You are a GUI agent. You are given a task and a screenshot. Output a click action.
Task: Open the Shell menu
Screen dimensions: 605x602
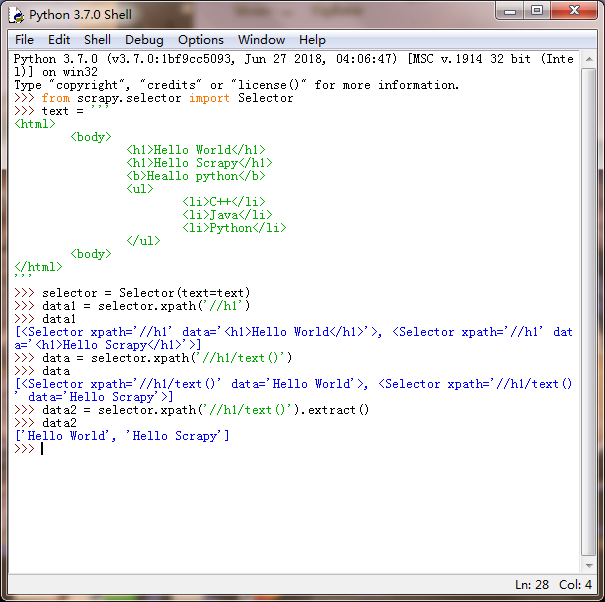tap(97, 40)
